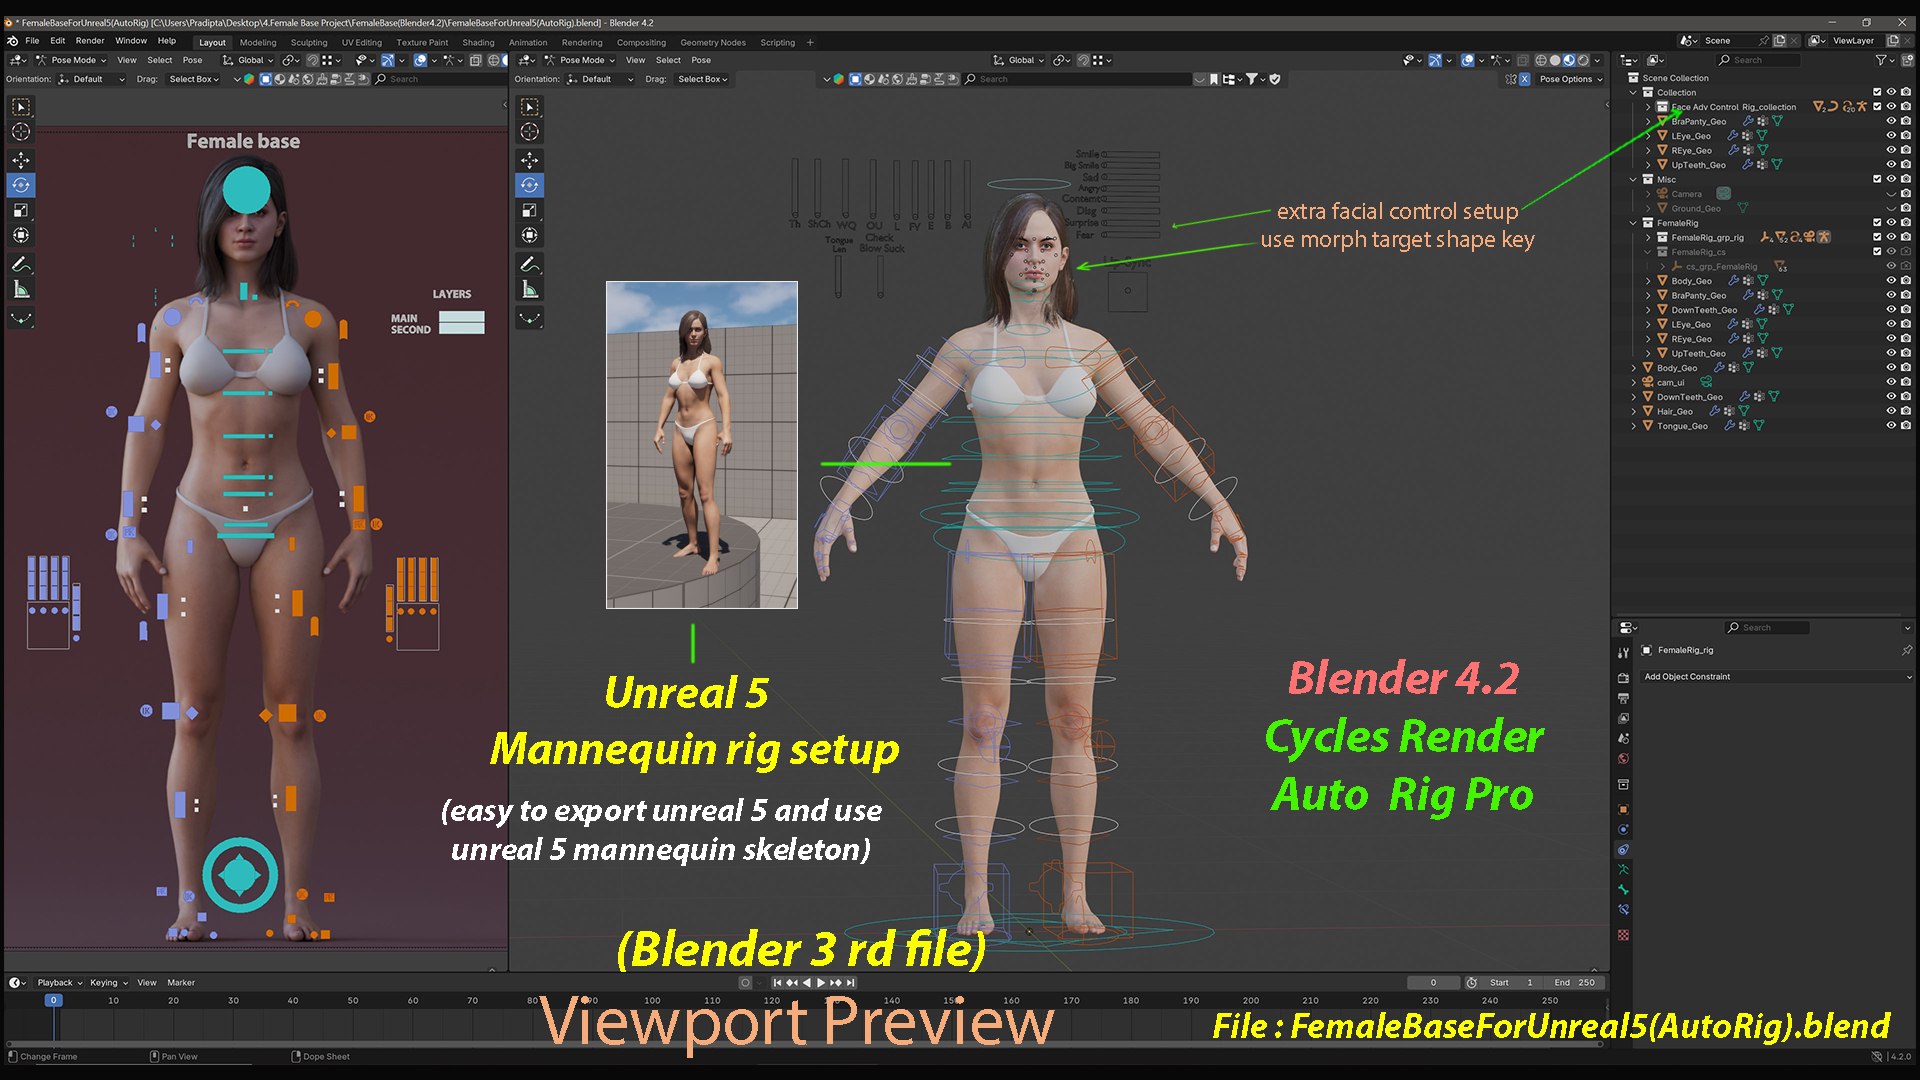The width and height of the screenshot is (1920, 1080).
Task: Uncheck the FemaleRig collection checkbox
Action: [x=1877, y=223]
